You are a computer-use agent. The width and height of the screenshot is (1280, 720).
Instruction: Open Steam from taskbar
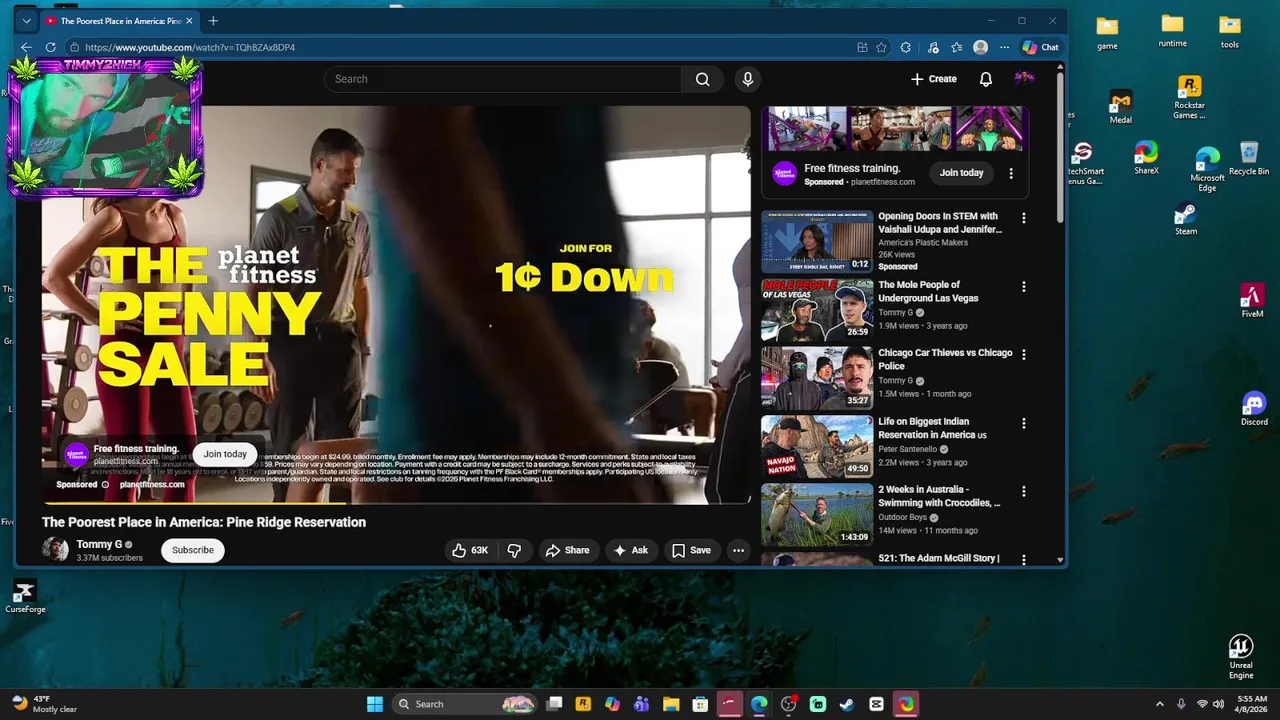[x=847, y=704]
